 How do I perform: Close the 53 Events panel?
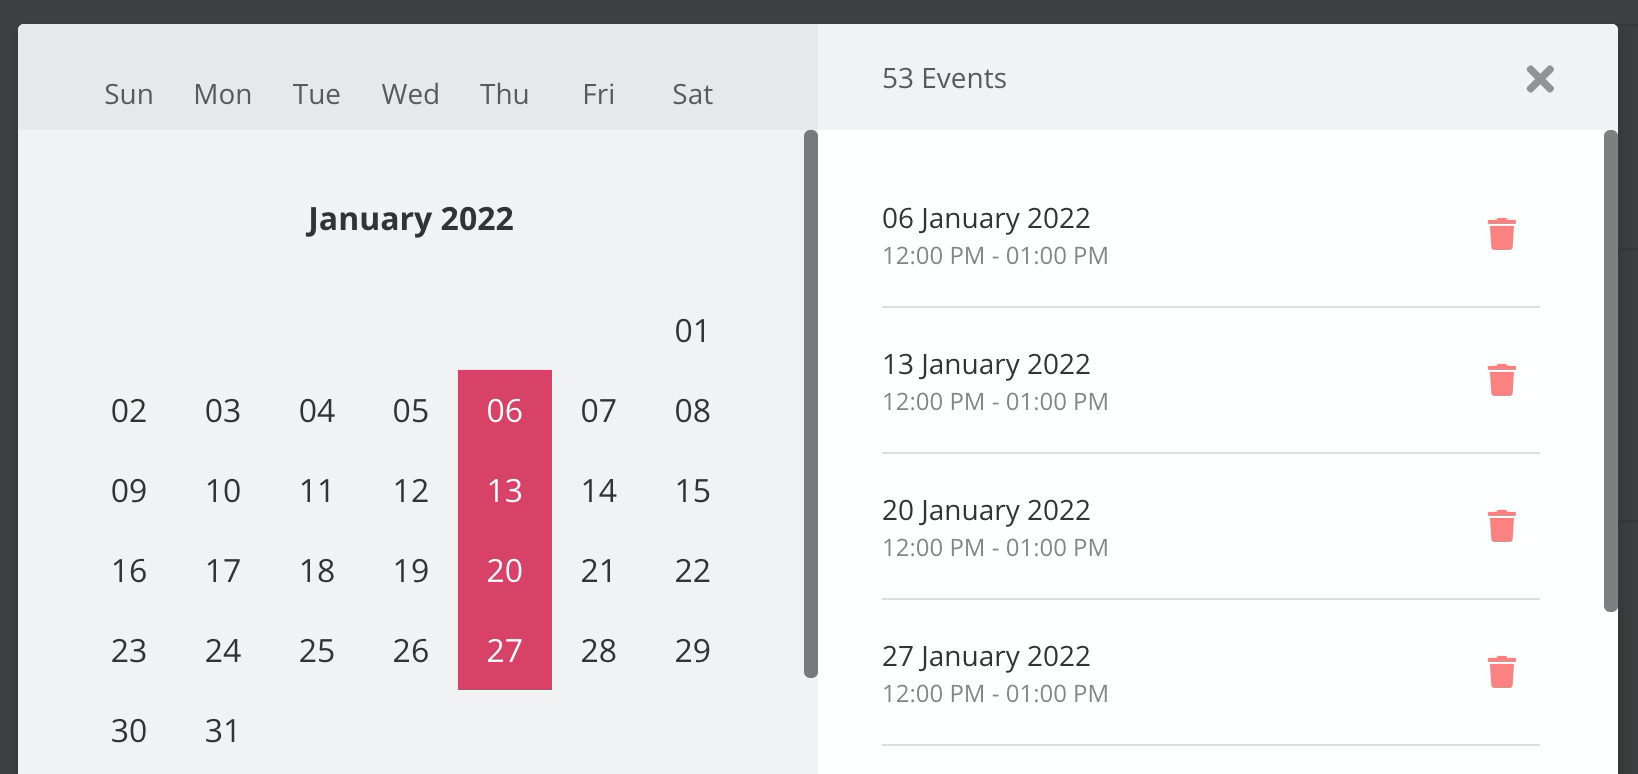click(x=1540, y=79)
